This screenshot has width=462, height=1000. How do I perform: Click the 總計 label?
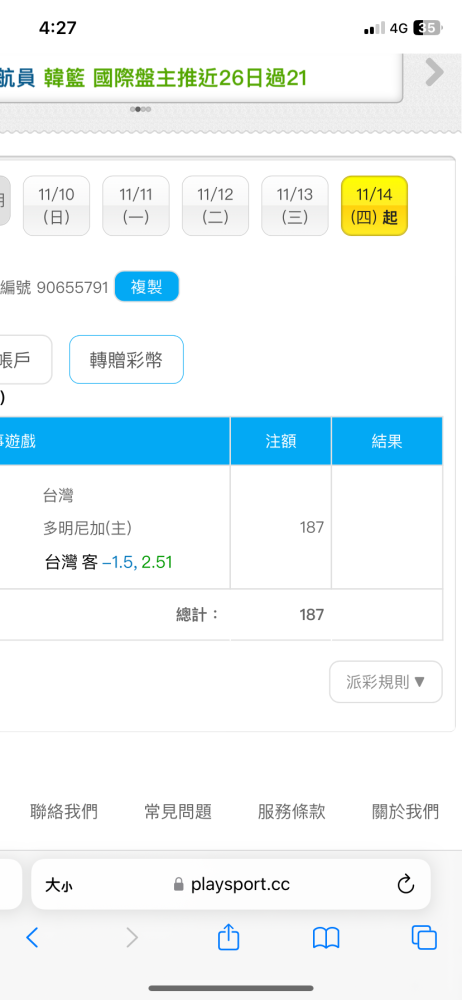pyautogui.click(x=198, y=615)
